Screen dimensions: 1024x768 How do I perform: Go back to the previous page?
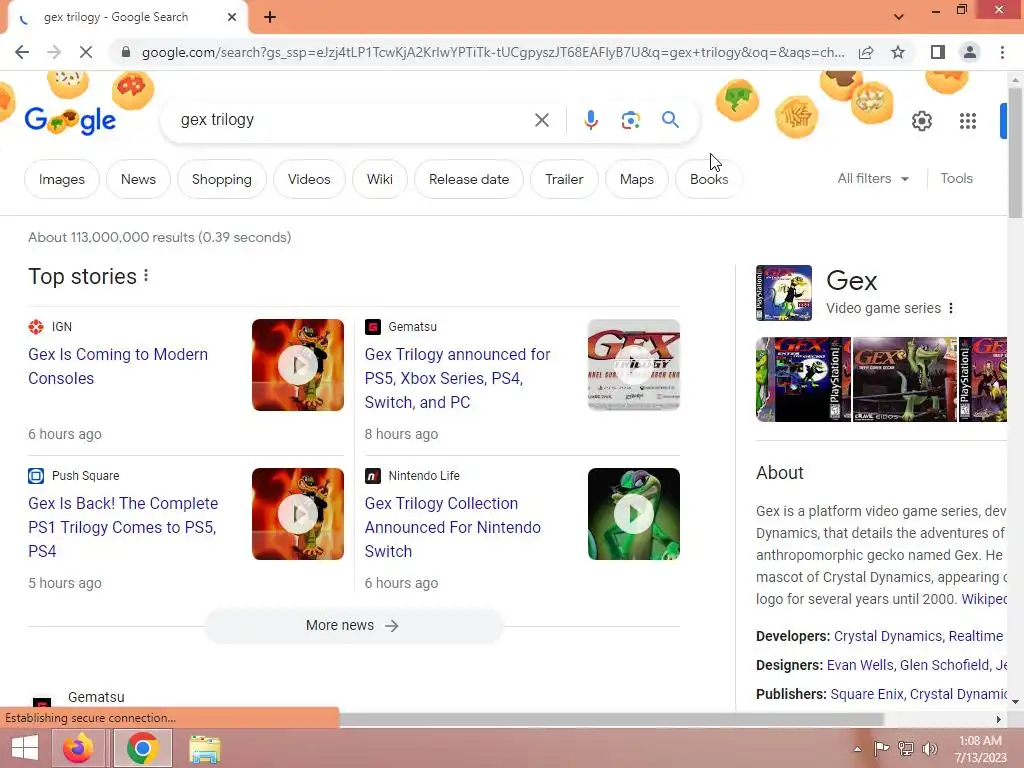pos(22,52)
